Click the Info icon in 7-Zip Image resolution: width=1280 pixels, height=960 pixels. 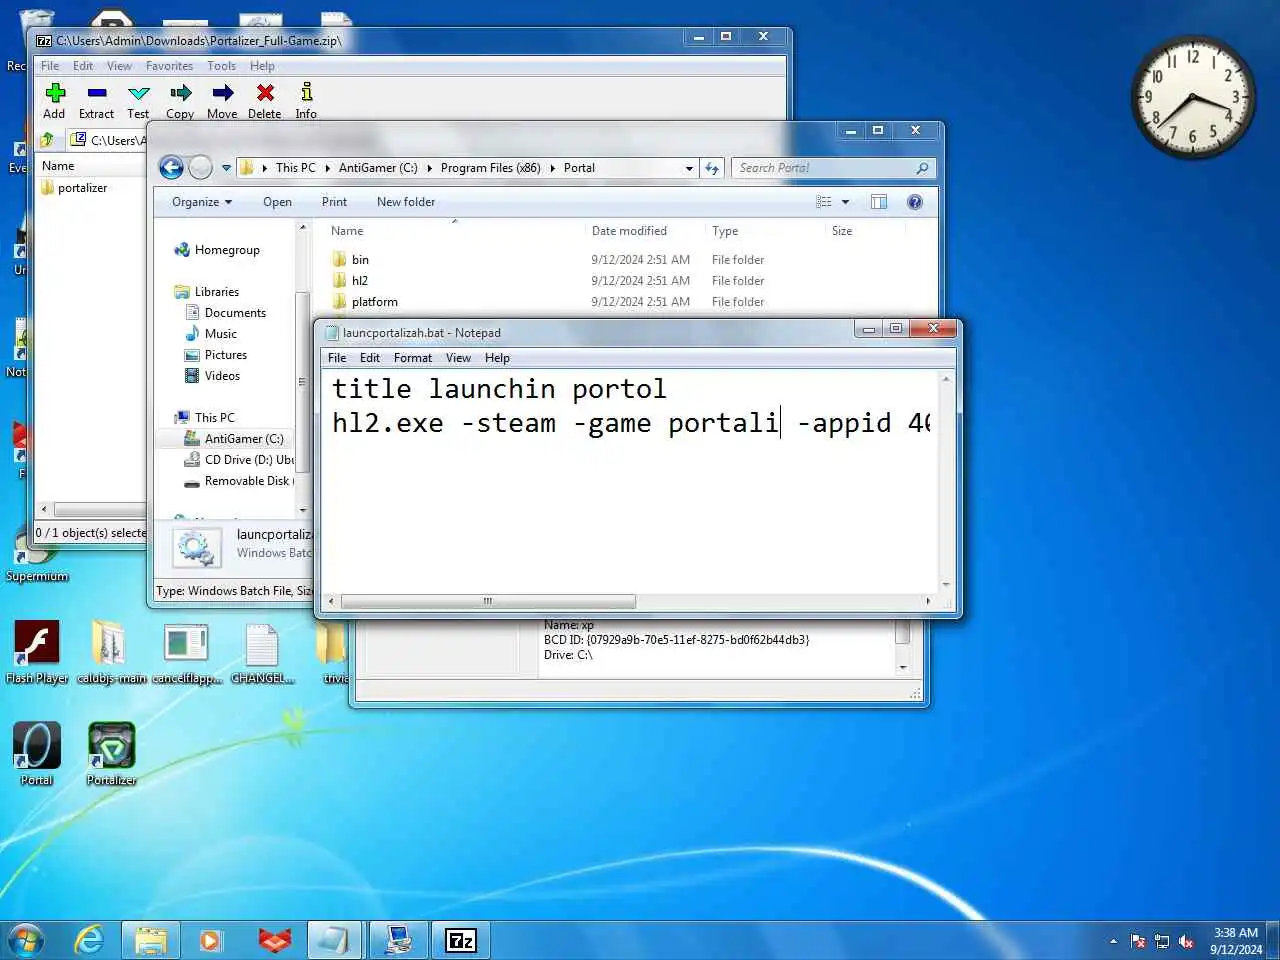[x=306, y=92]
